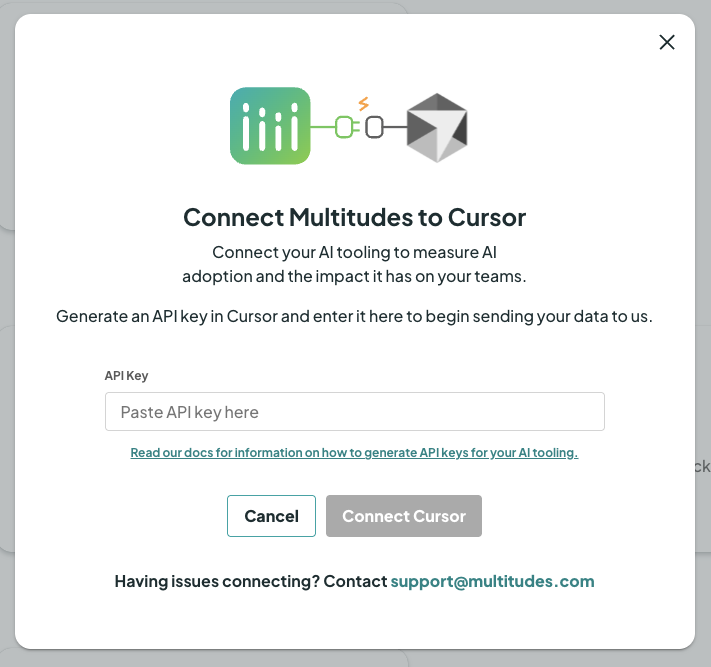
Task: Click the Connect Cursor button
Action: (403, 516)
